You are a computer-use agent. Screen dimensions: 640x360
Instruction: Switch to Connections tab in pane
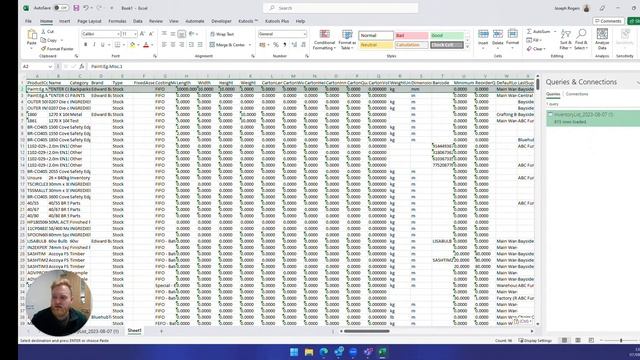[577, 94]
